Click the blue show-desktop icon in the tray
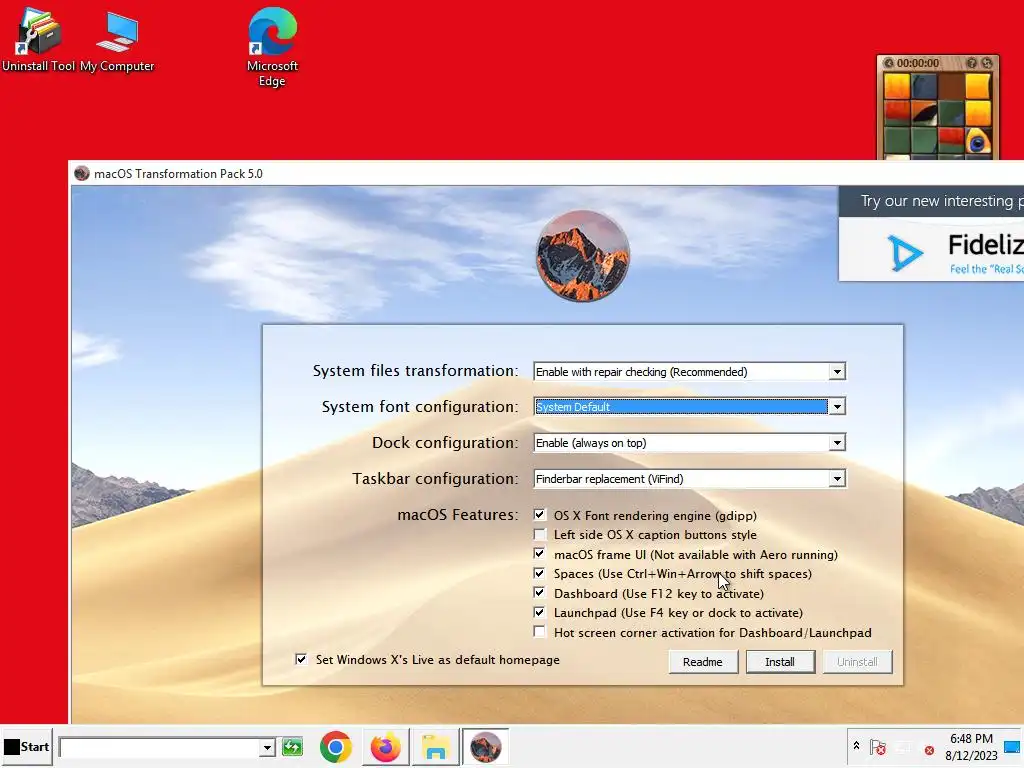 tap(1012, 746)
